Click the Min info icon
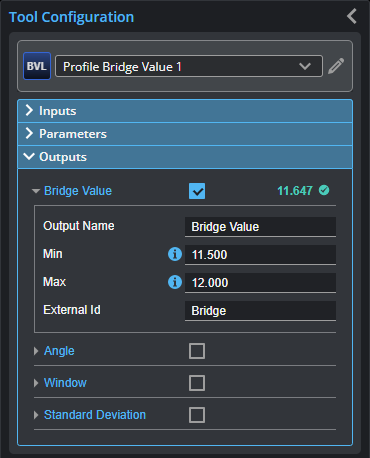This screenshot has width=370, height=458. (x=175, y=254)
